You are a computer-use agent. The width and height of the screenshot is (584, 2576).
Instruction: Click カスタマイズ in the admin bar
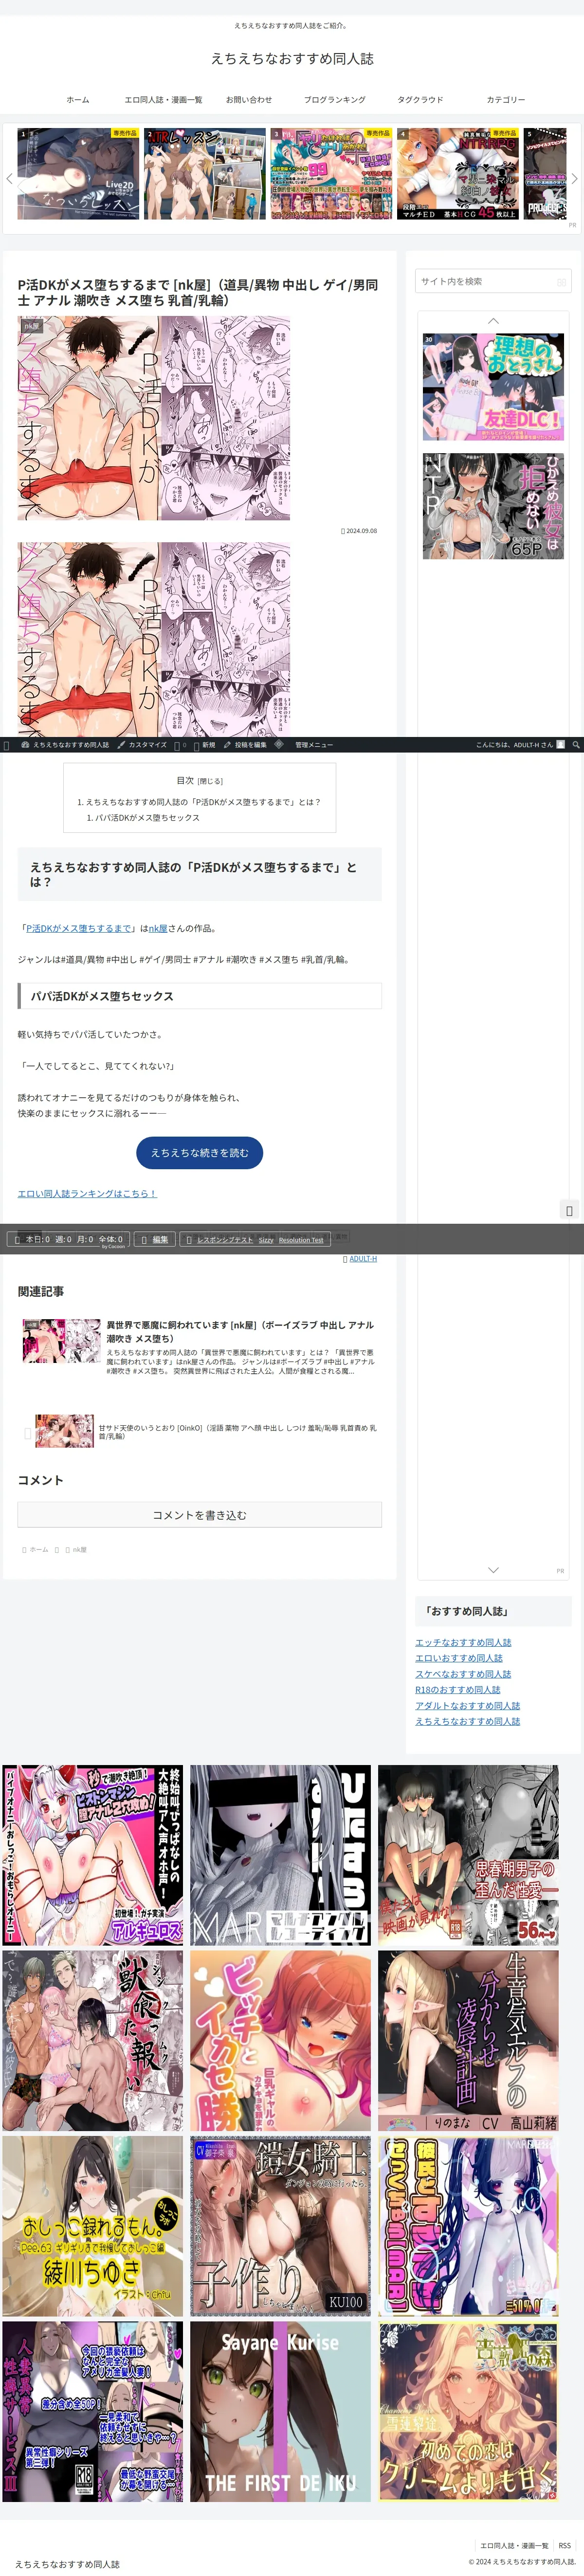pos(142,745)
